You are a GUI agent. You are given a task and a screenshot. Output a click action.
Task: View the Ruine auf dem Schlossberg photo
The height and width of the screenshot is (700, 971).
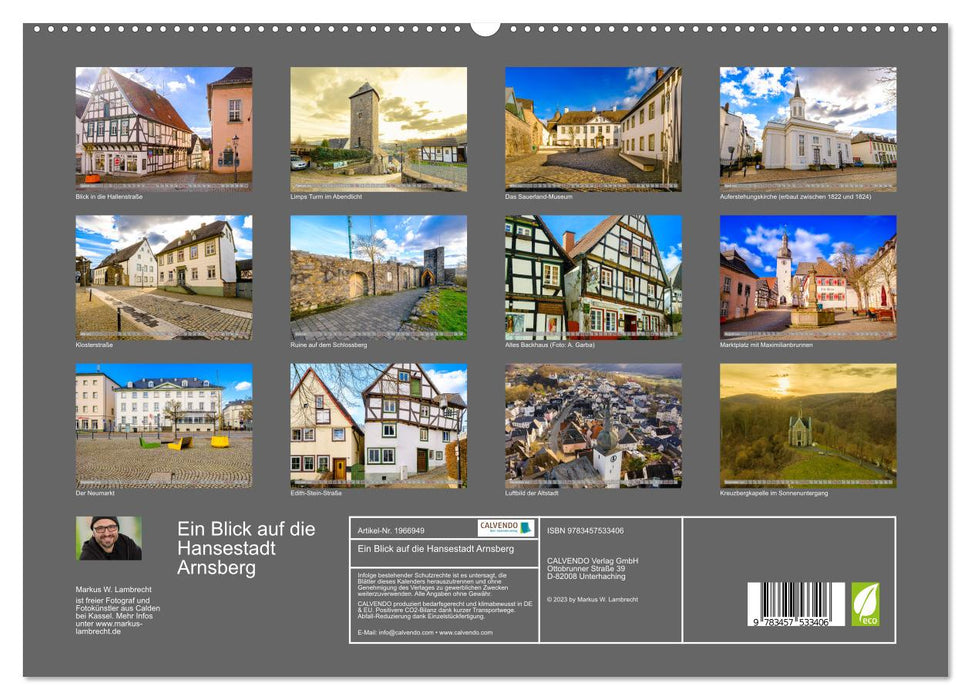pyautogui.click(x=378, y=277)
